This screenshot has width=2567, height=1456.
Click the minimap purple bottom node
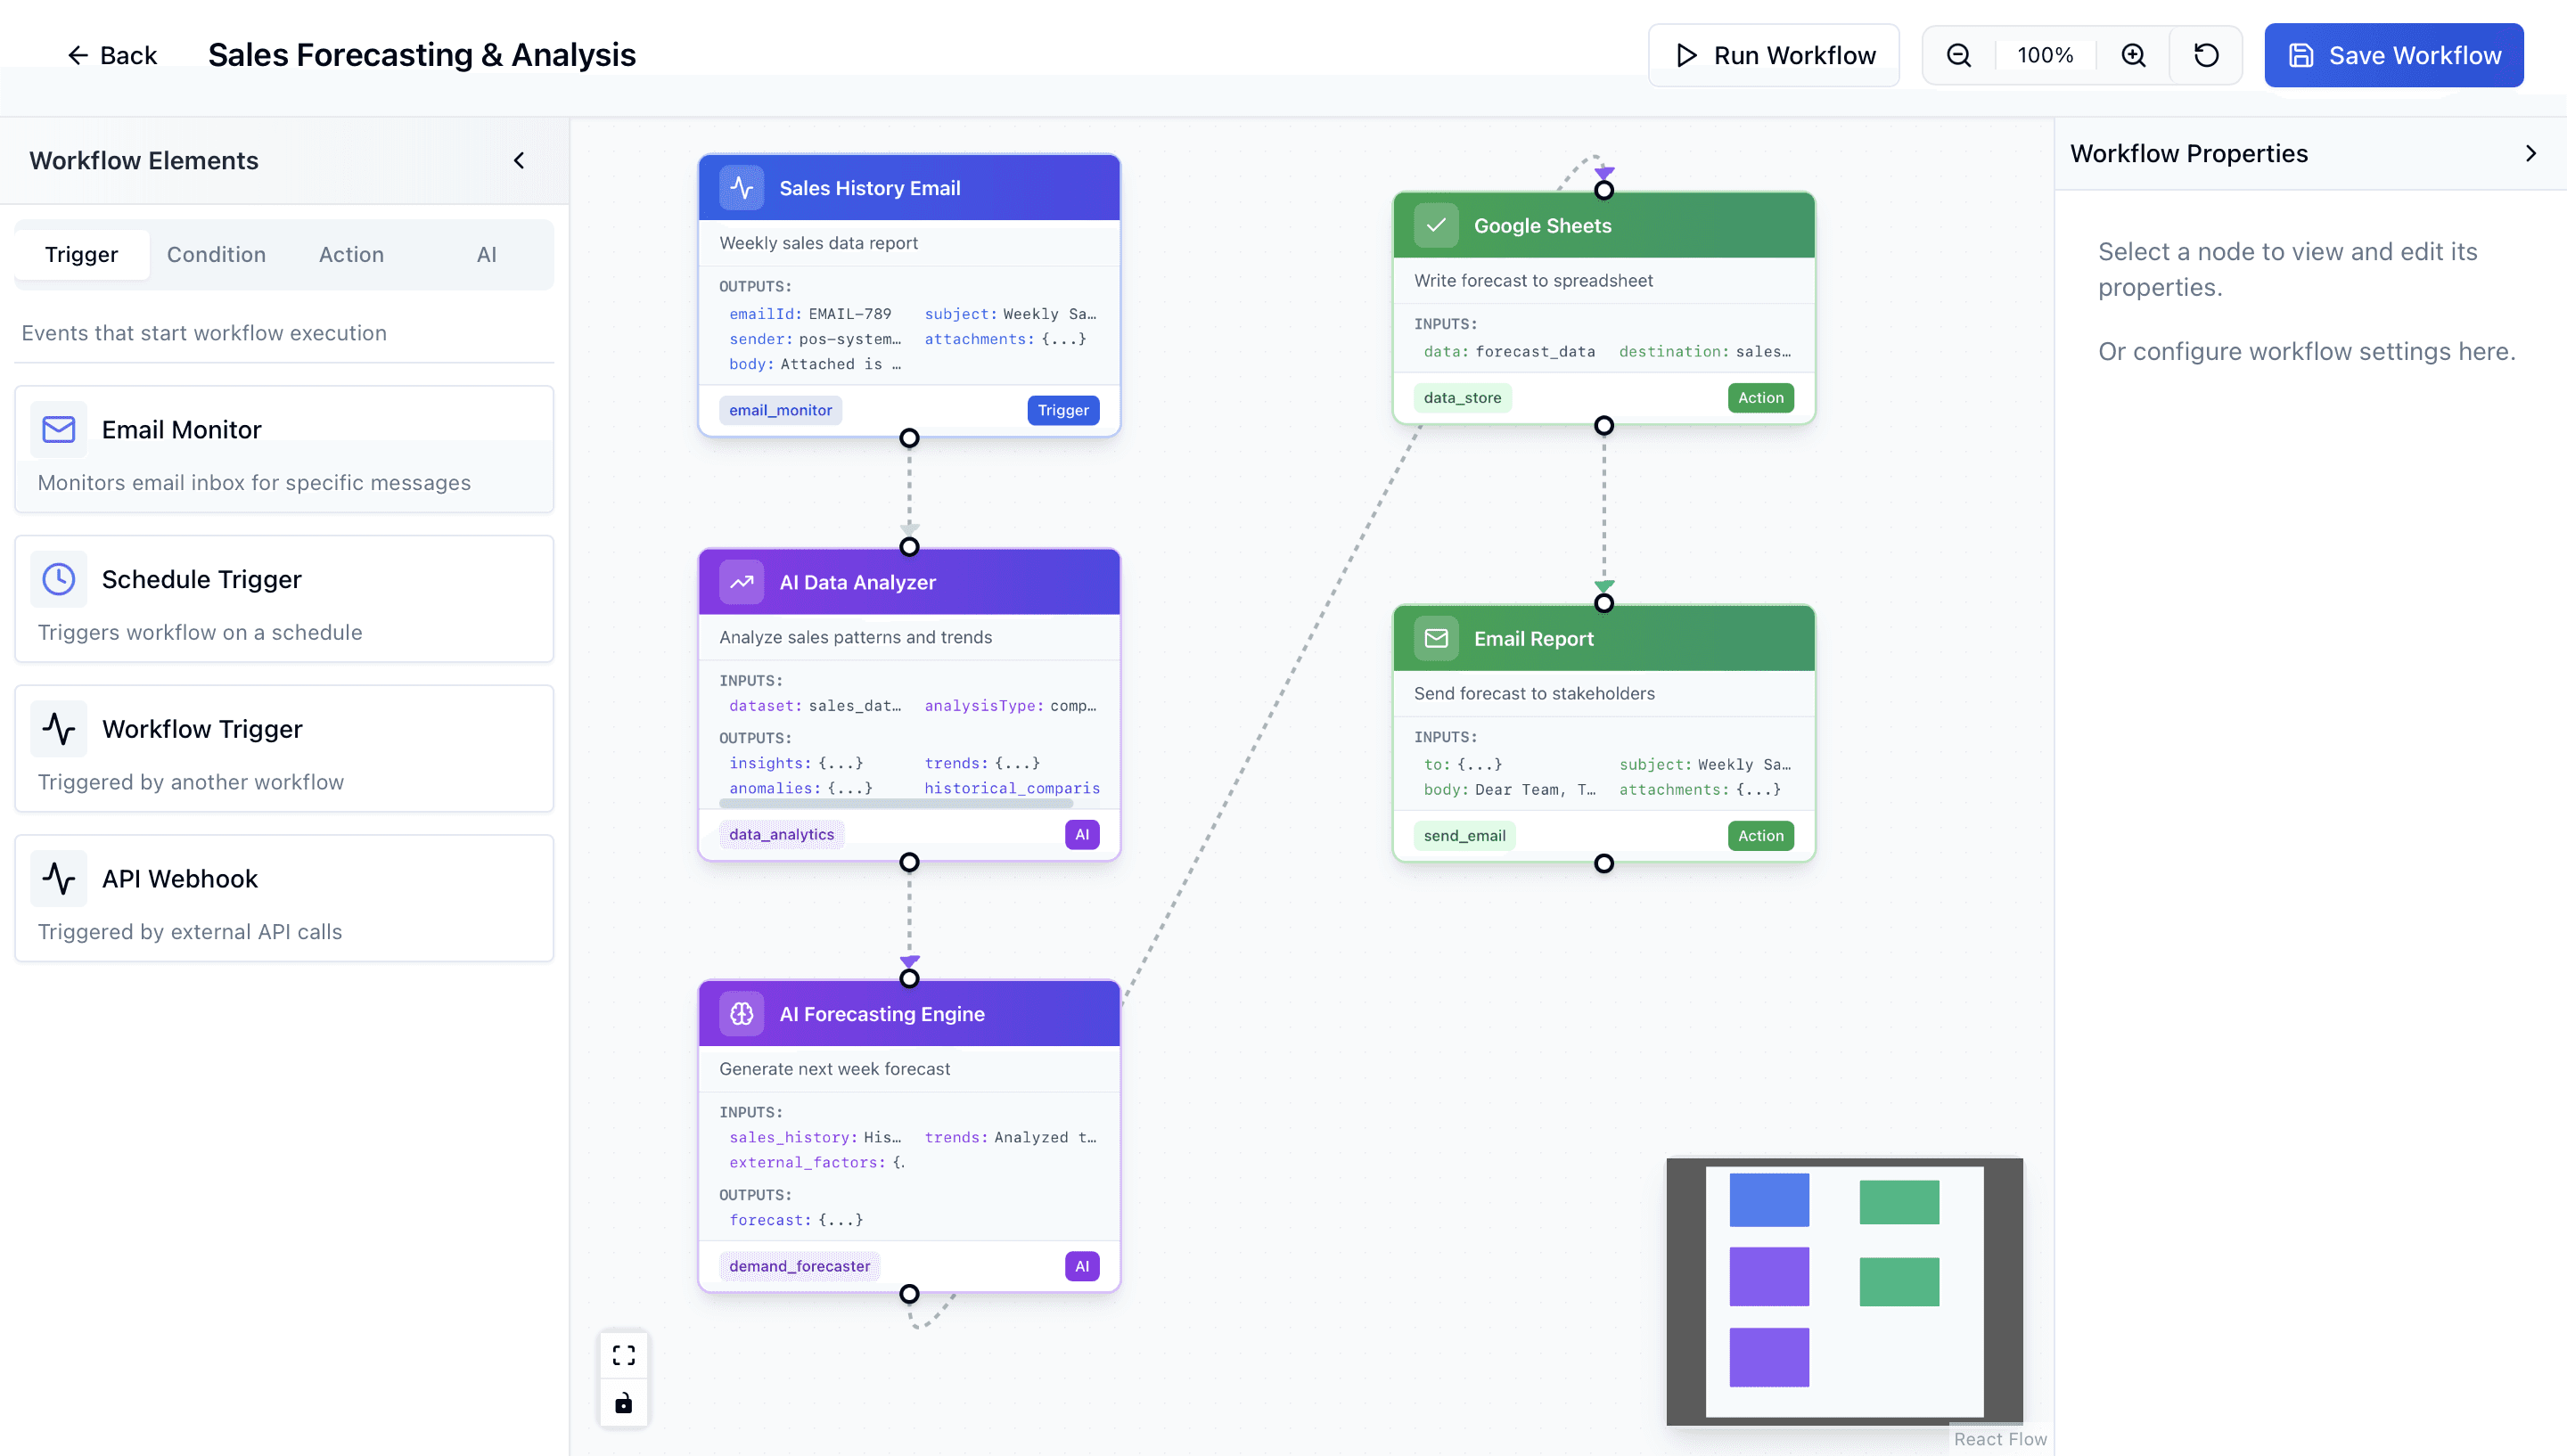coord(1768,1356)
